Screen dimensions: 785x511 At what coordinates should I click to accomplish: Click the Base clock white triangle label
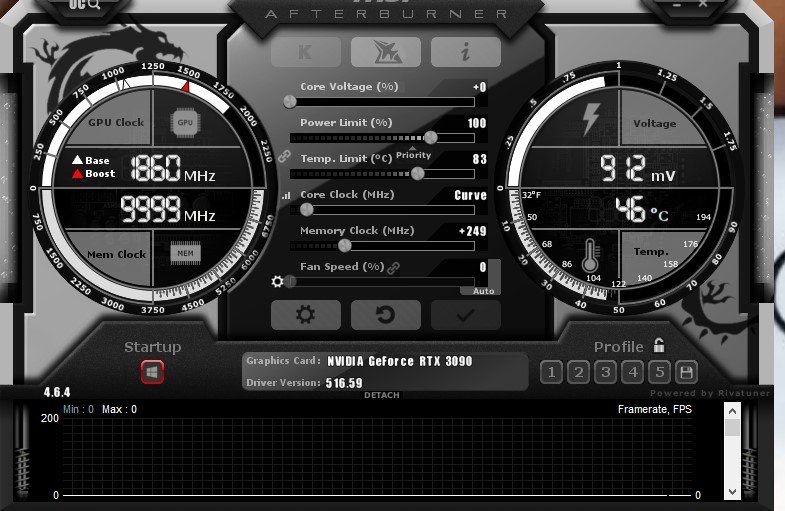pyautogui.click(x=91, y=161)
